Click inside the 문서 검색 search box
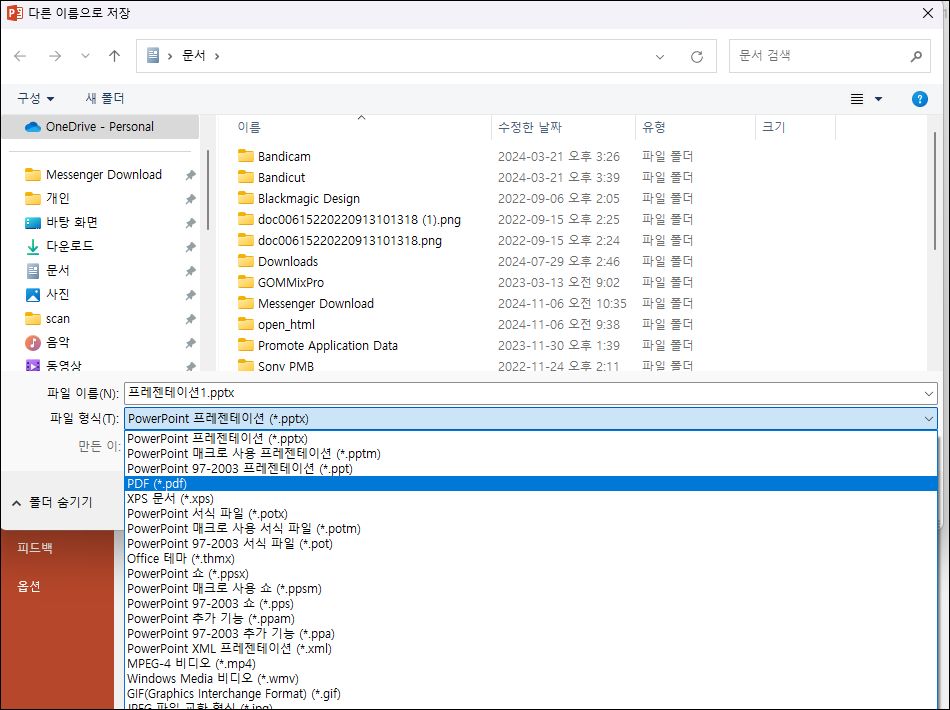The width and height of the screenshot is (950, 710). coord(820,56)
